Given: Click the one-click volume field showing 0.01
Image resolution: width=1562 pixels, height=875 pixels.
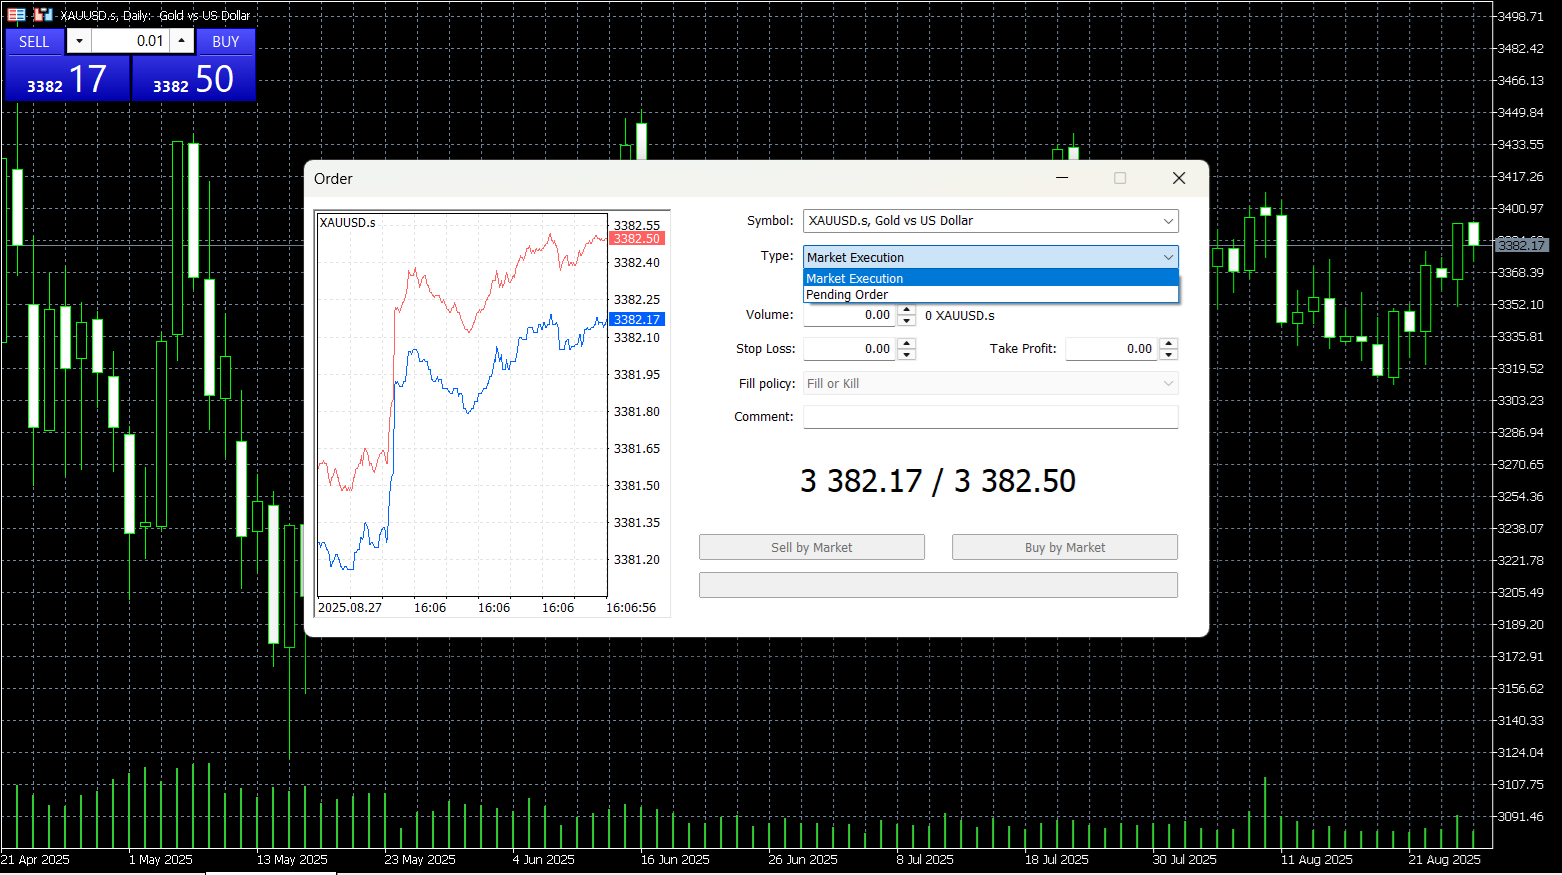Looking at the screenshot, I should click(130, 41).
